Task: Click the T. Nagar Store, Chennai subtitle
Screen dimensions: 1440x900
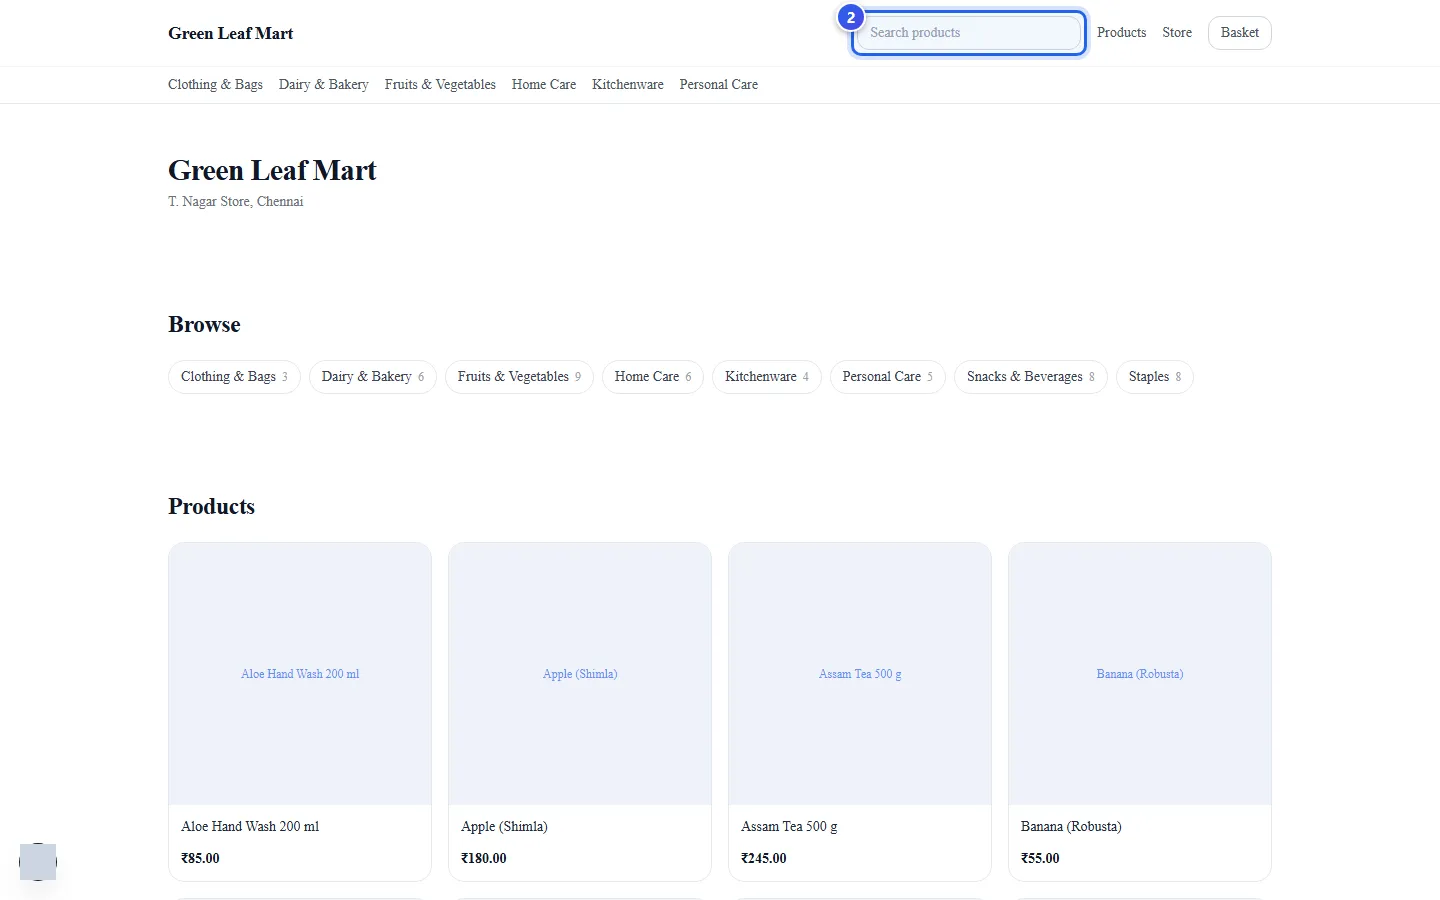Action: pyautogui.click(x=236, y=202)
